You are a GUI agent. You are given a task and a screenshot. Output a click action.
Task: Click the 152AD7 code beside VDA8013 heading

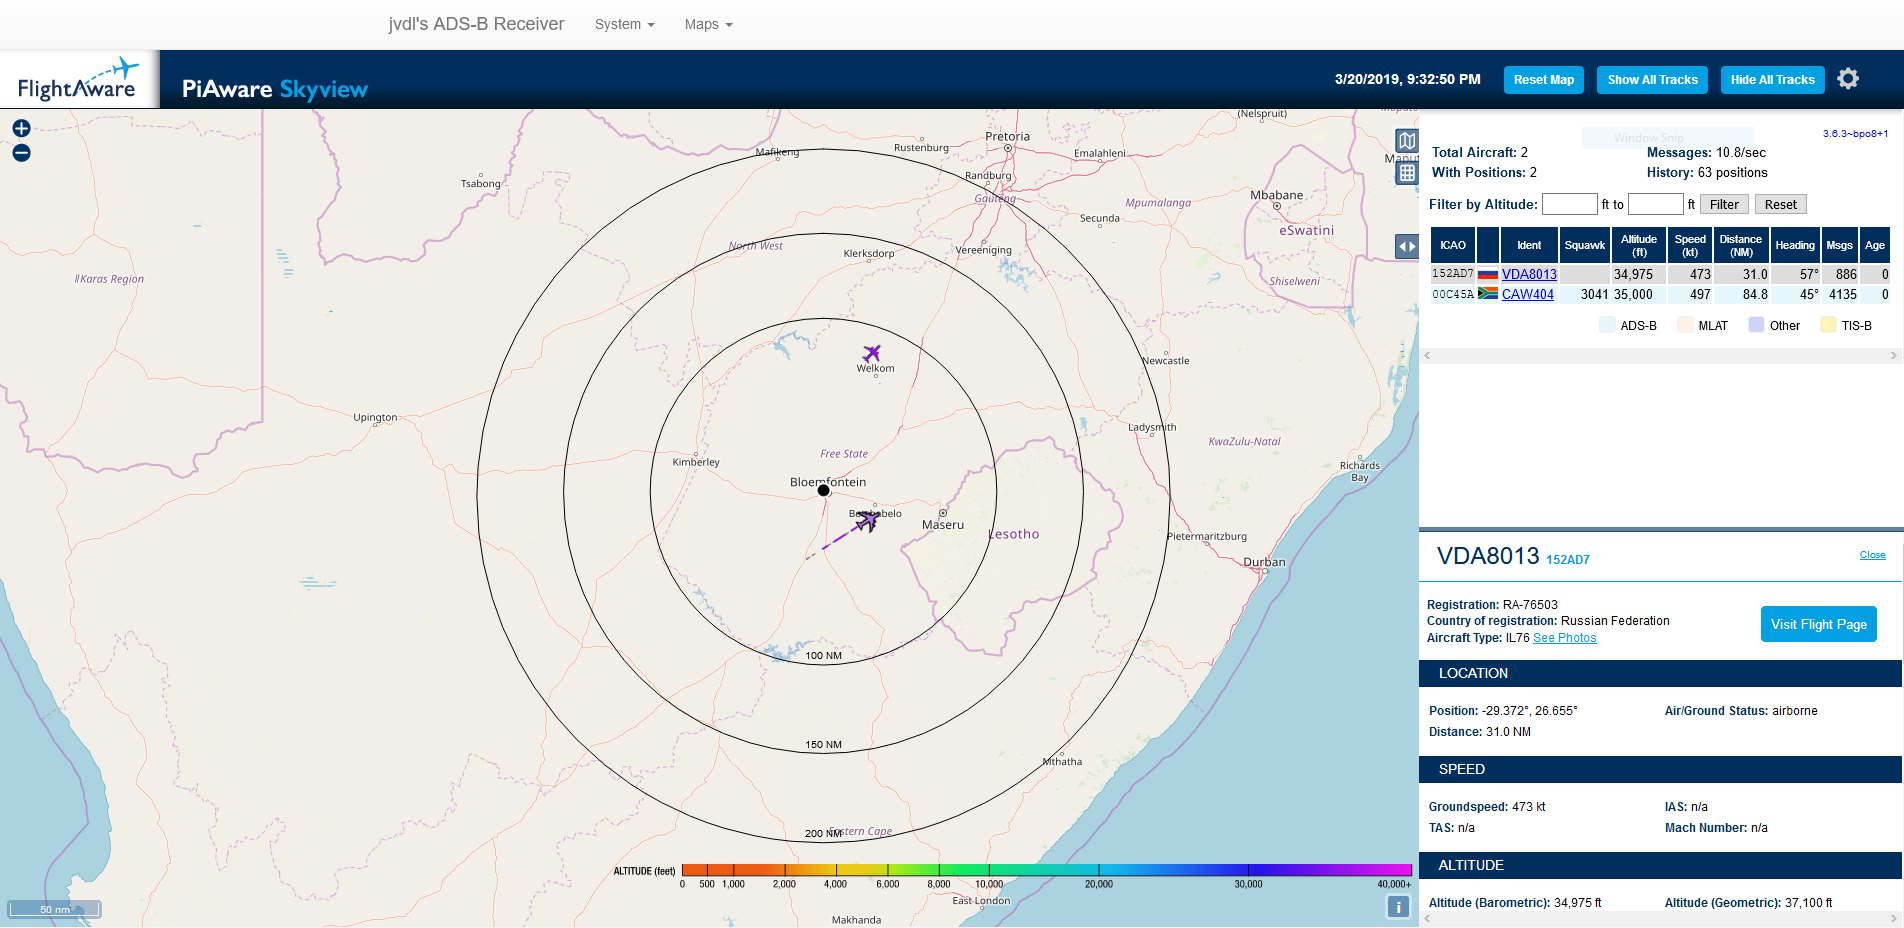click(x=1568, y=560)
